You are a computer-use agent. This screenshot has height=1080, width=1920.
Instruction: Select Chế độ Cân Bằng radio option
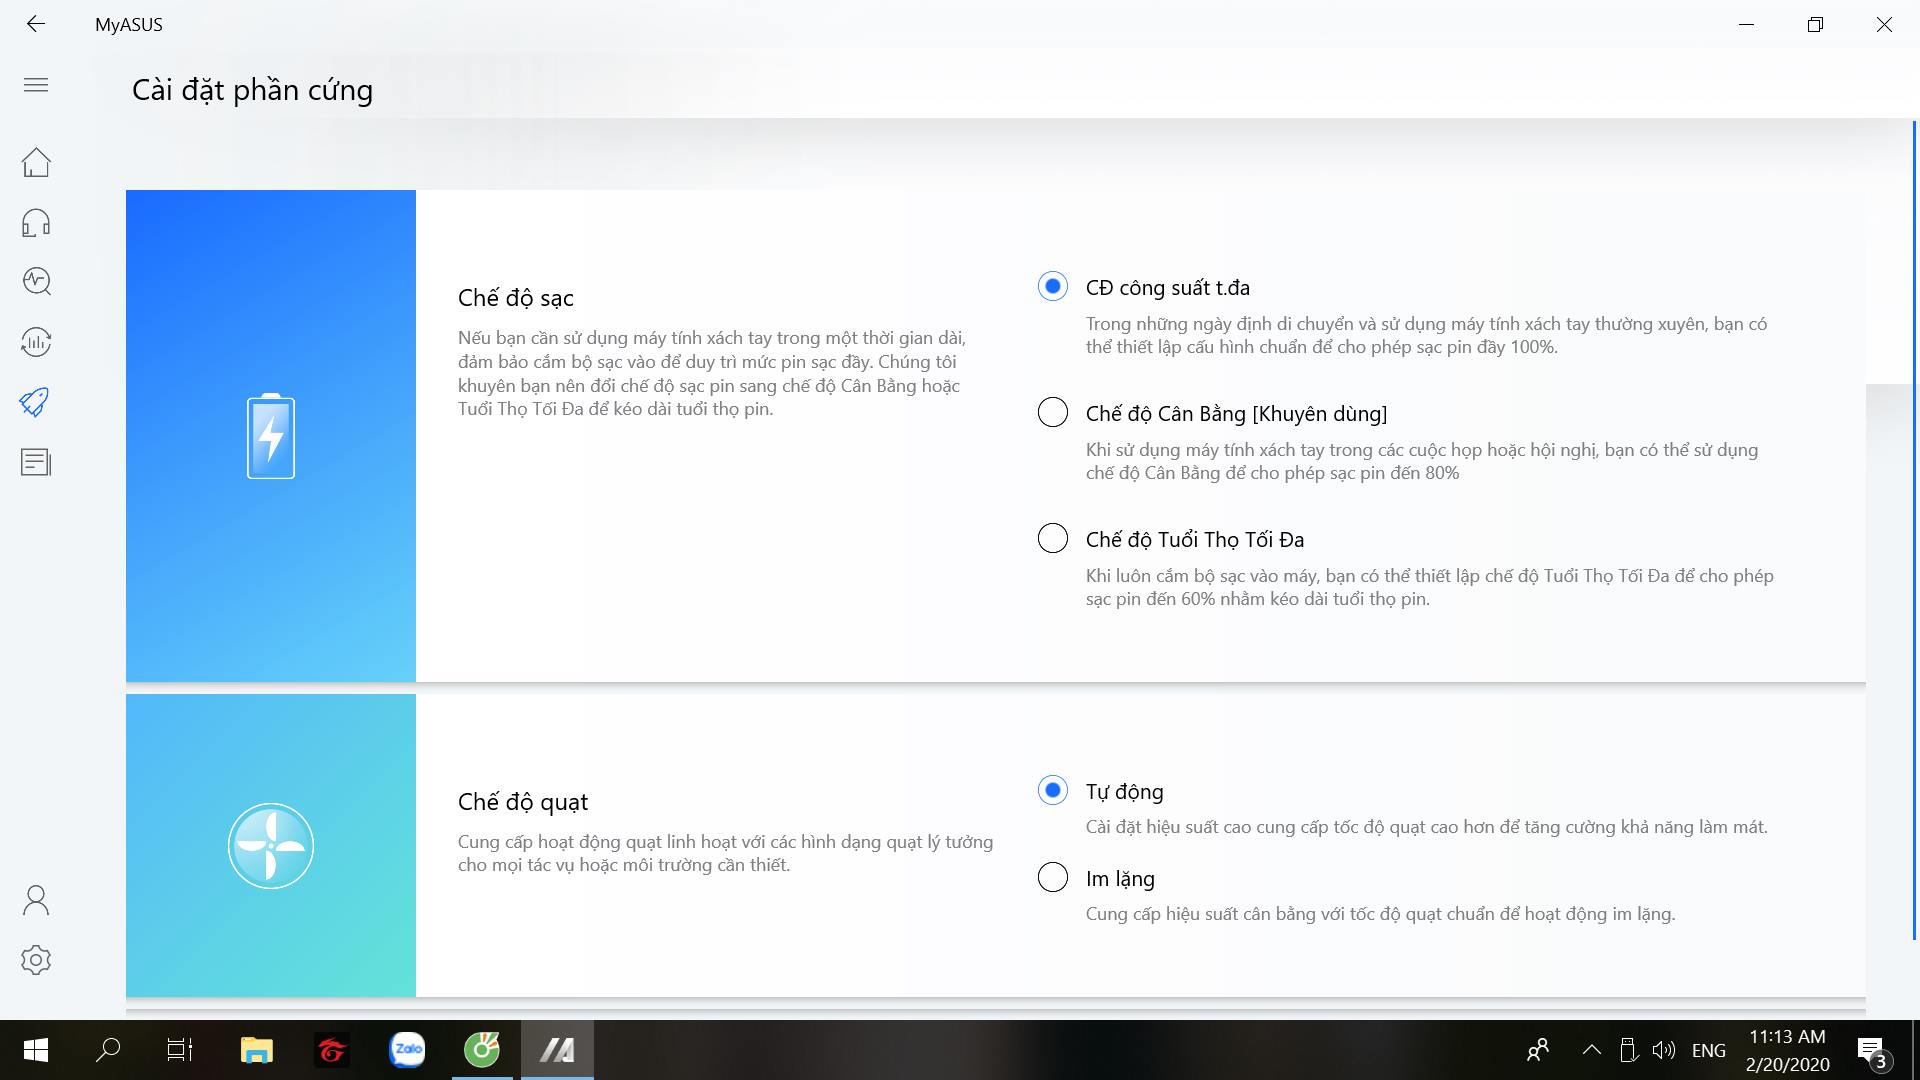(1053, 412)
